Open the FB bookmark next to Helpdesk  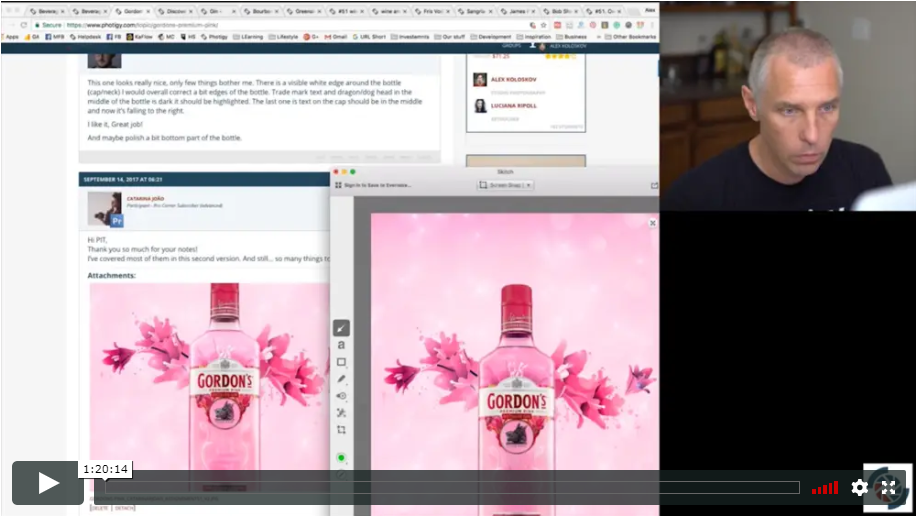114,37
